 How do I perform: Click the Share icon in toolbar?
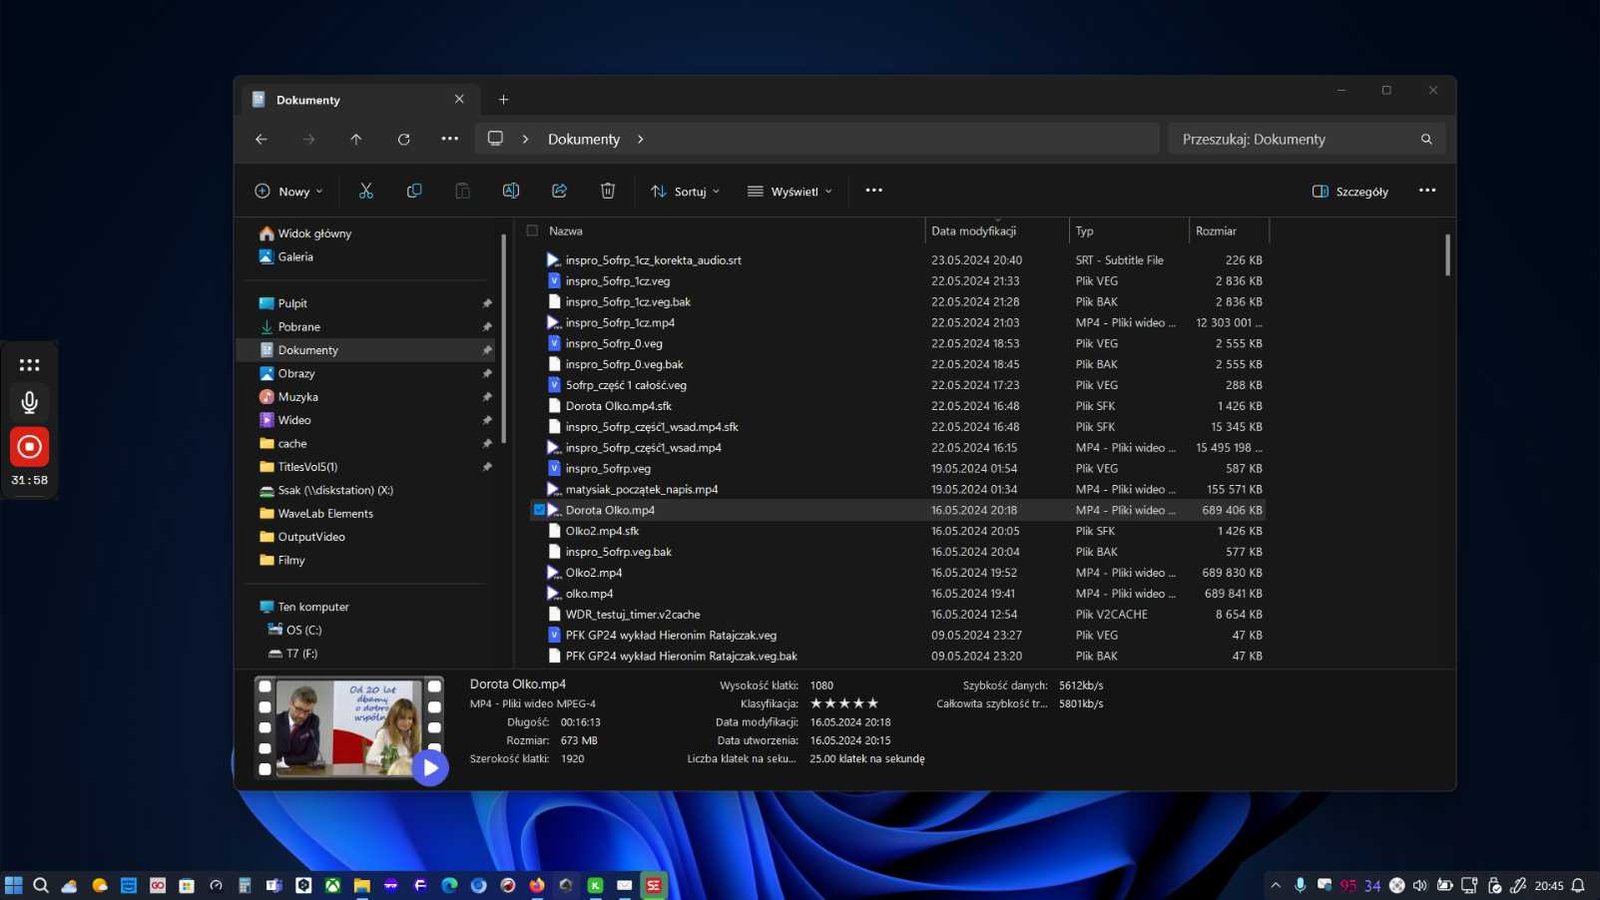click(559, 191)
